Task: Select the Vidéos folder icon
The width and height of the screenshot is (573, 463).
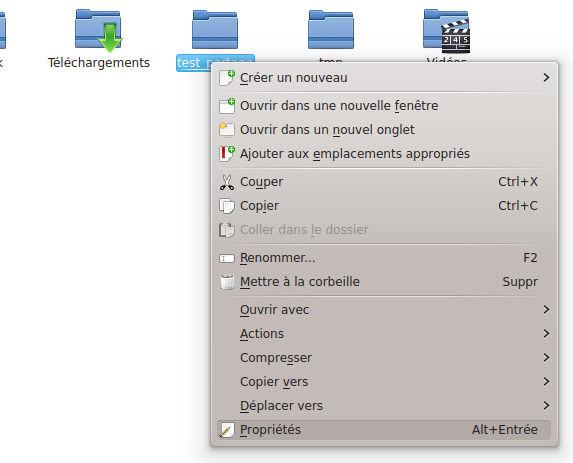Action: click(446, 31)
